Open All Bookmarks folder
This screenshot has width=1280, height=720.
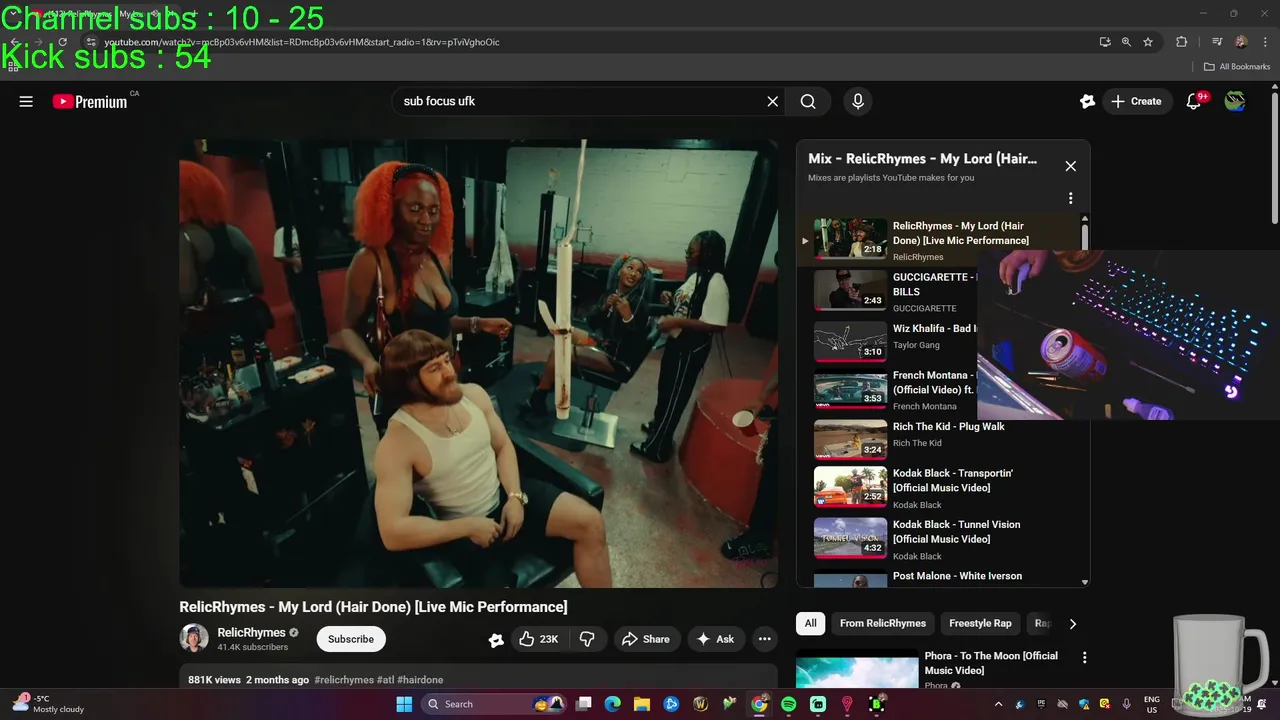(x=1236, y=67)
